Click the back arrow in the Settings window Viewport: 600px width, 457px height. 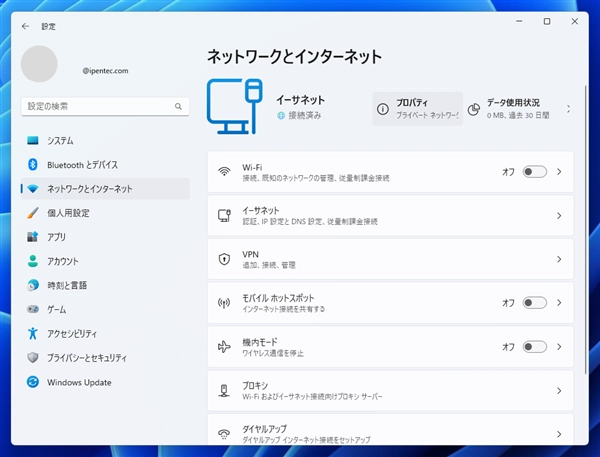[25, 26]
